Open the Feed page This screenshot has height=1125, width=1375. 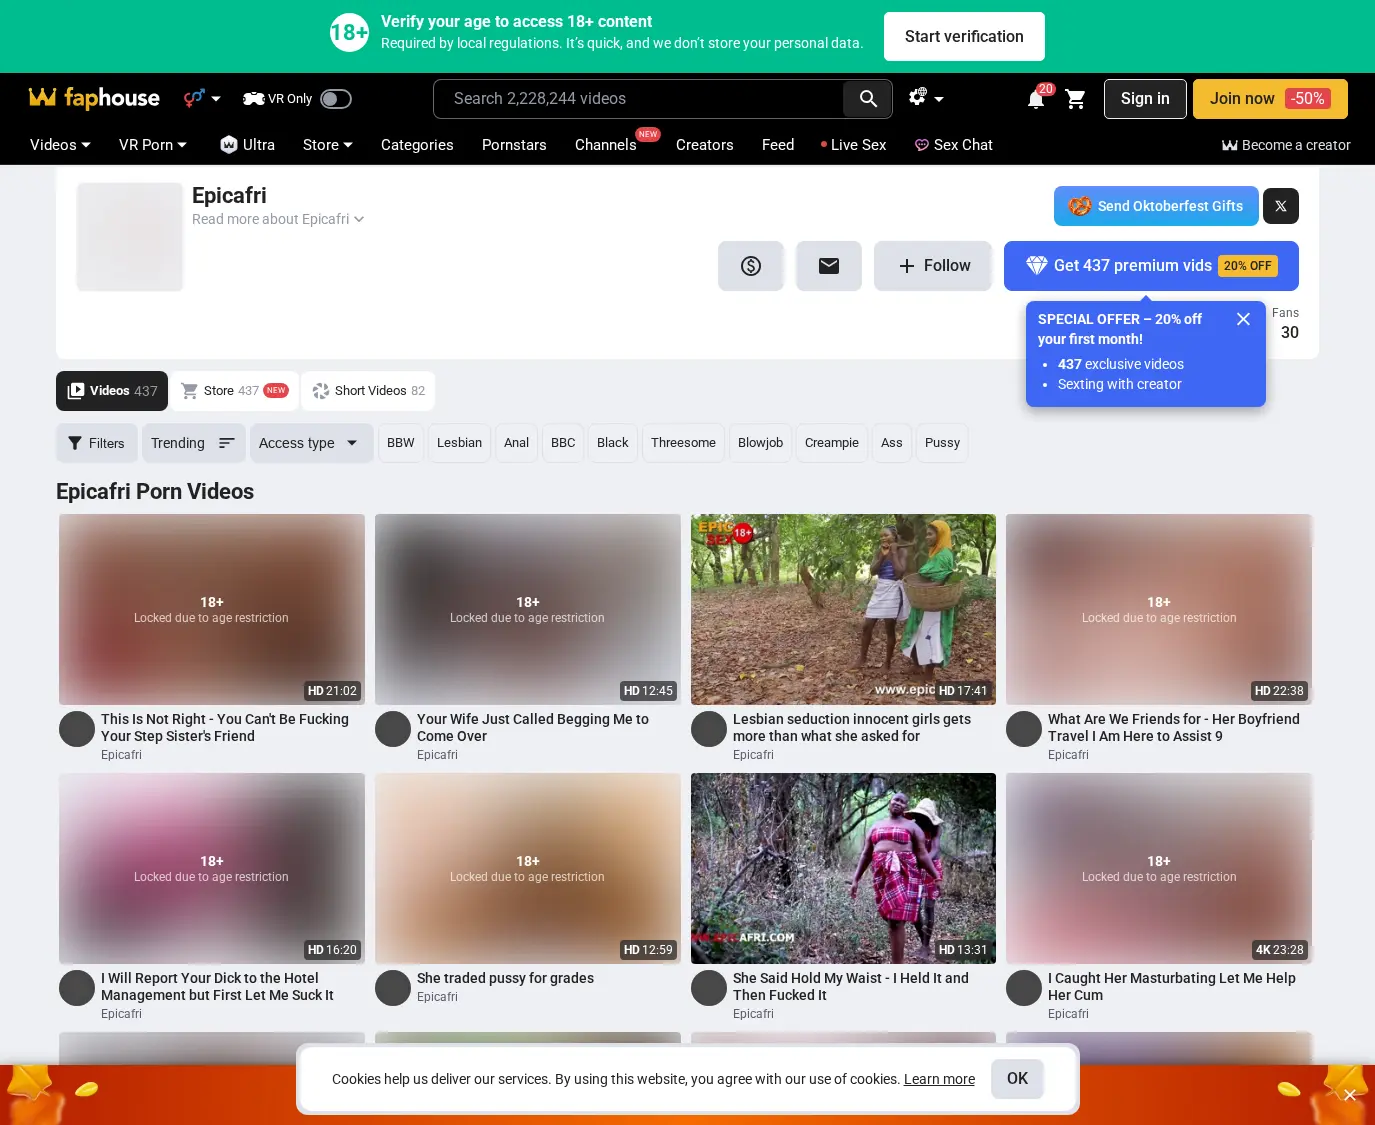point(778,145)
